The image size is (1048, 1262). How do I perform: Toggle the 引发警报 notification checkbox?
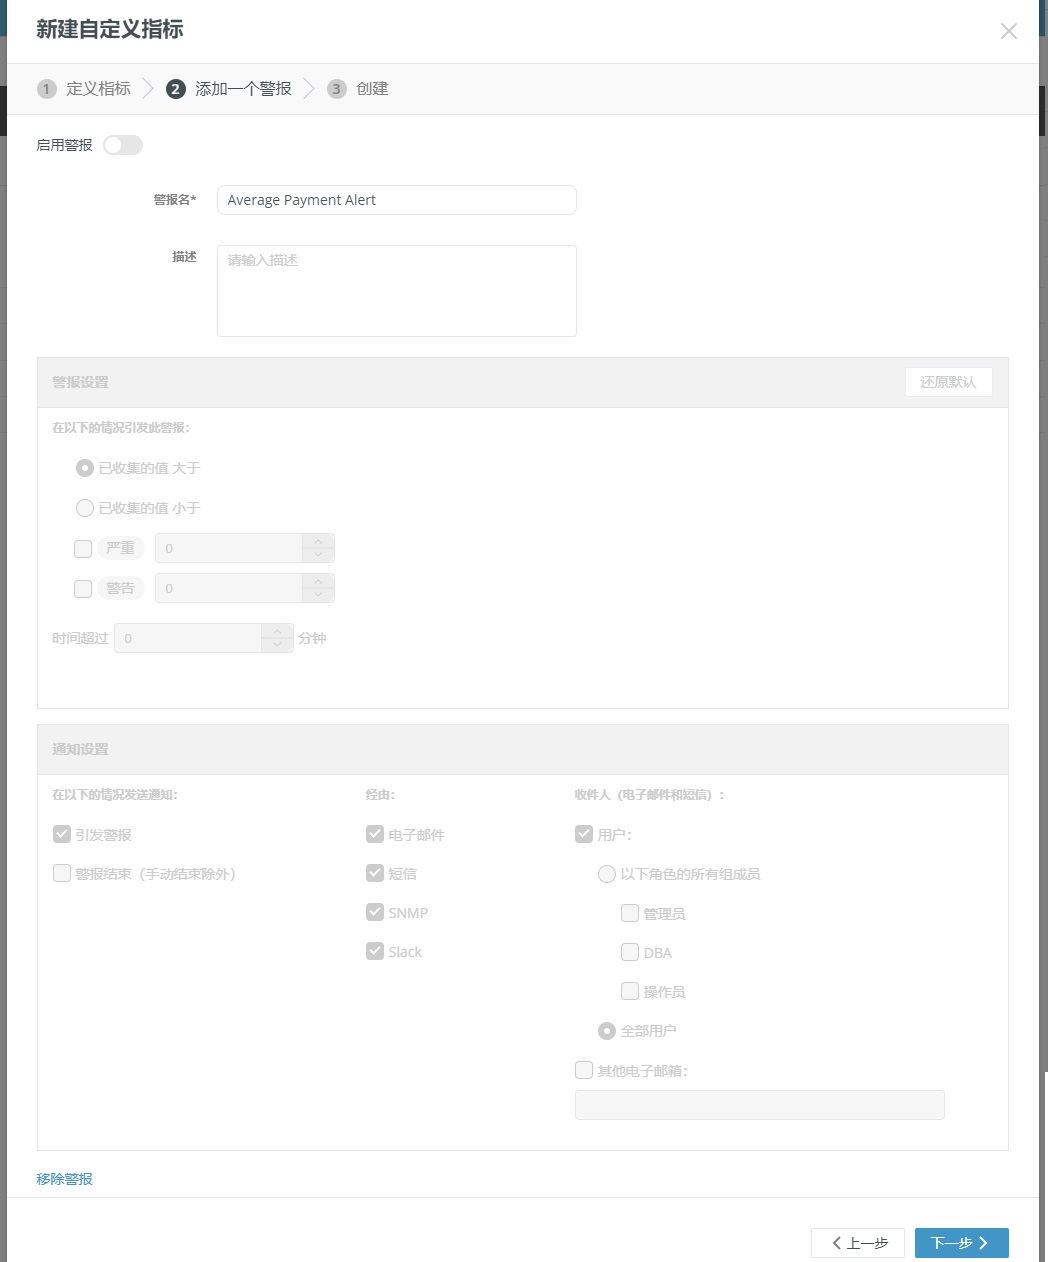pyautogui.click(x=62, y=834)
